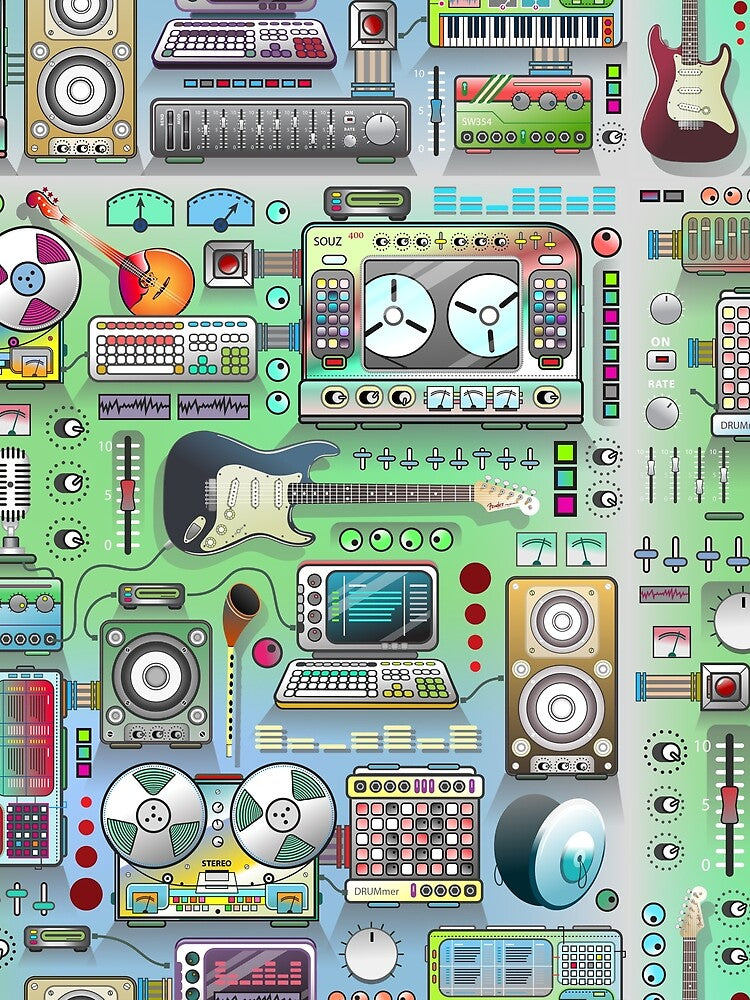Click the left purple waveform display
This screenshot has height=1000, width=750.
[x=135, y=406]
